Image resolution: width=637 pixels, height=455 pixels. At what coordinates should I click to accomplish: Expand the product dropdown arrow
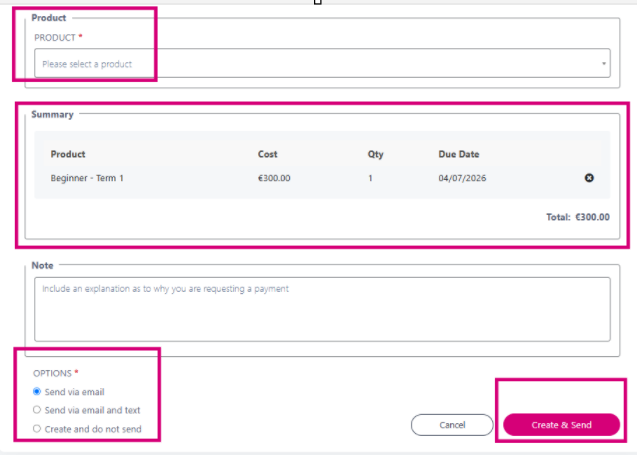click(x=604, y=63)
